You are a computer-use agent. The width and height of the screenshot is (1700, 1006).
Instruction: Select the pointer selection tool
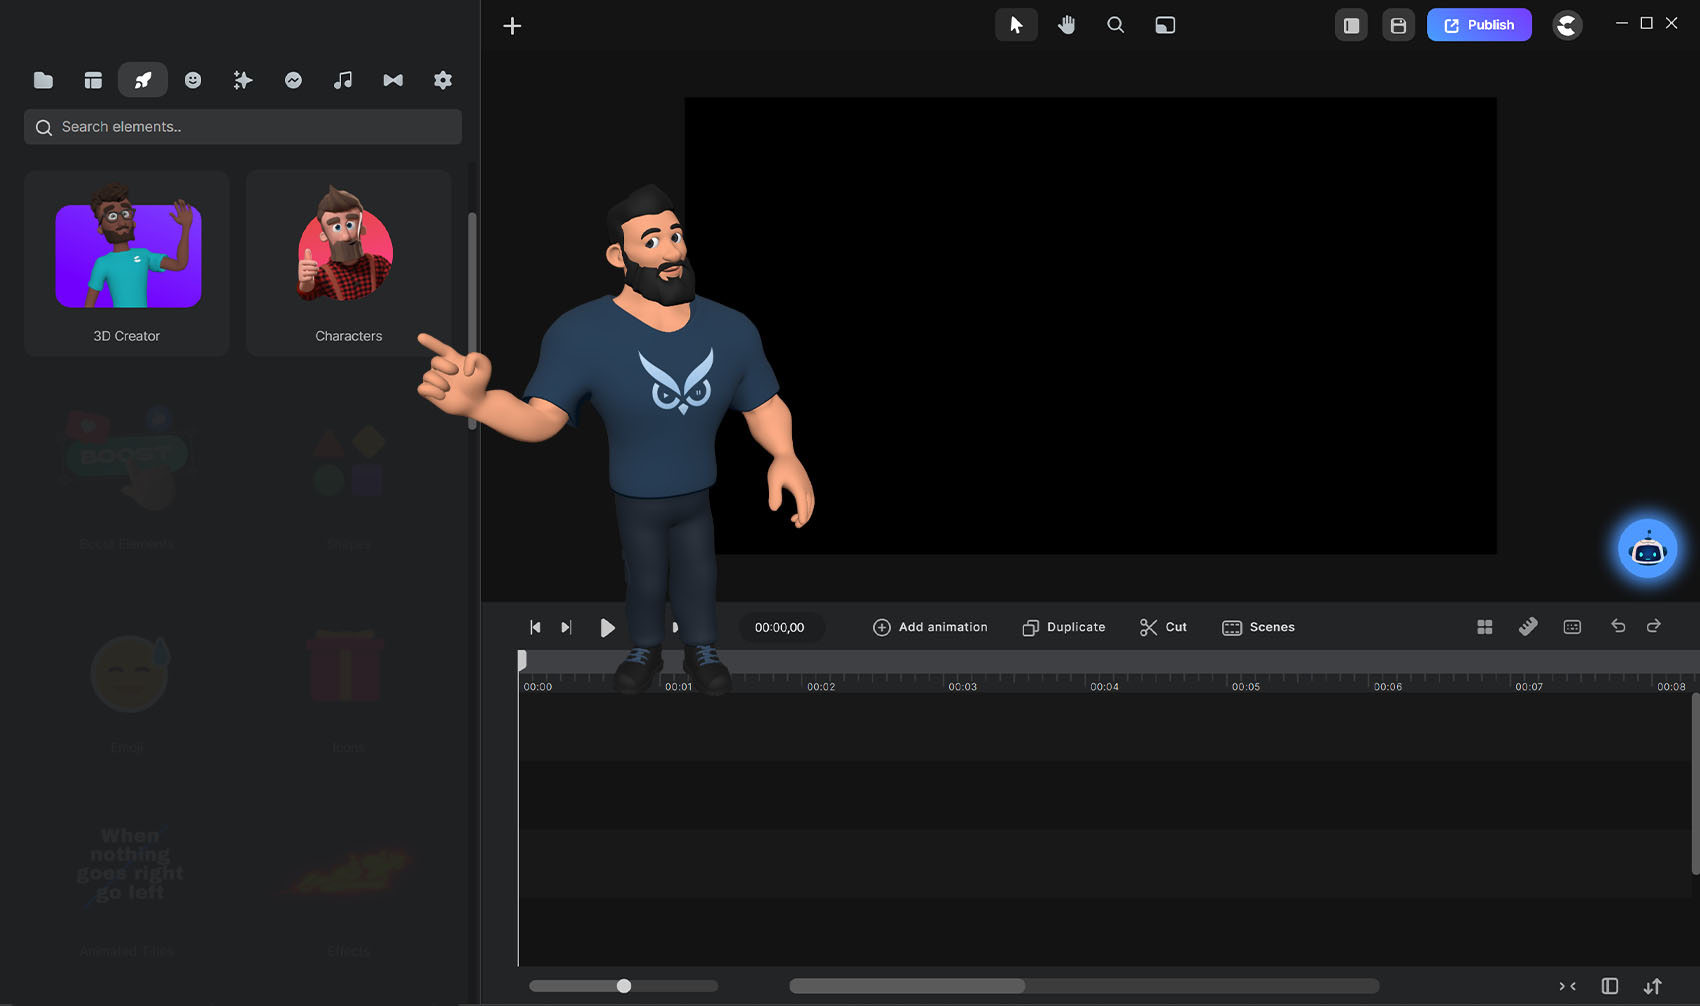[1016, 25]
